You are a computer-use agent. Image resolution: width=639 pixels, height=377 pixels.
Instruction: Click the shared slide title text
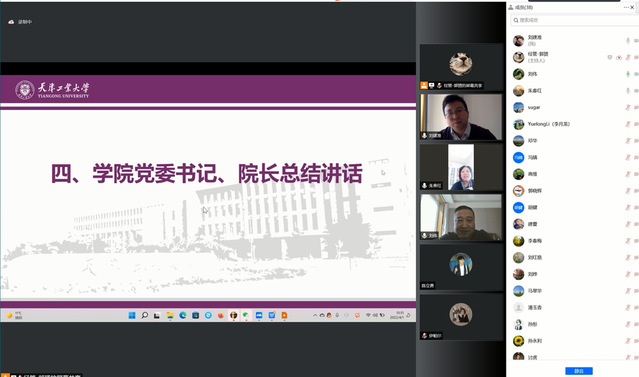207,173
